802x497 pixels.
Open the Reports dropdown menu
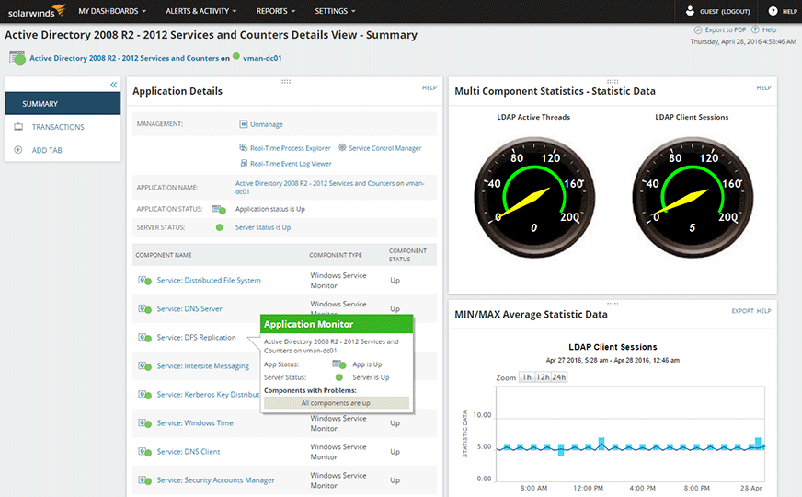click(x=275, y=11)
